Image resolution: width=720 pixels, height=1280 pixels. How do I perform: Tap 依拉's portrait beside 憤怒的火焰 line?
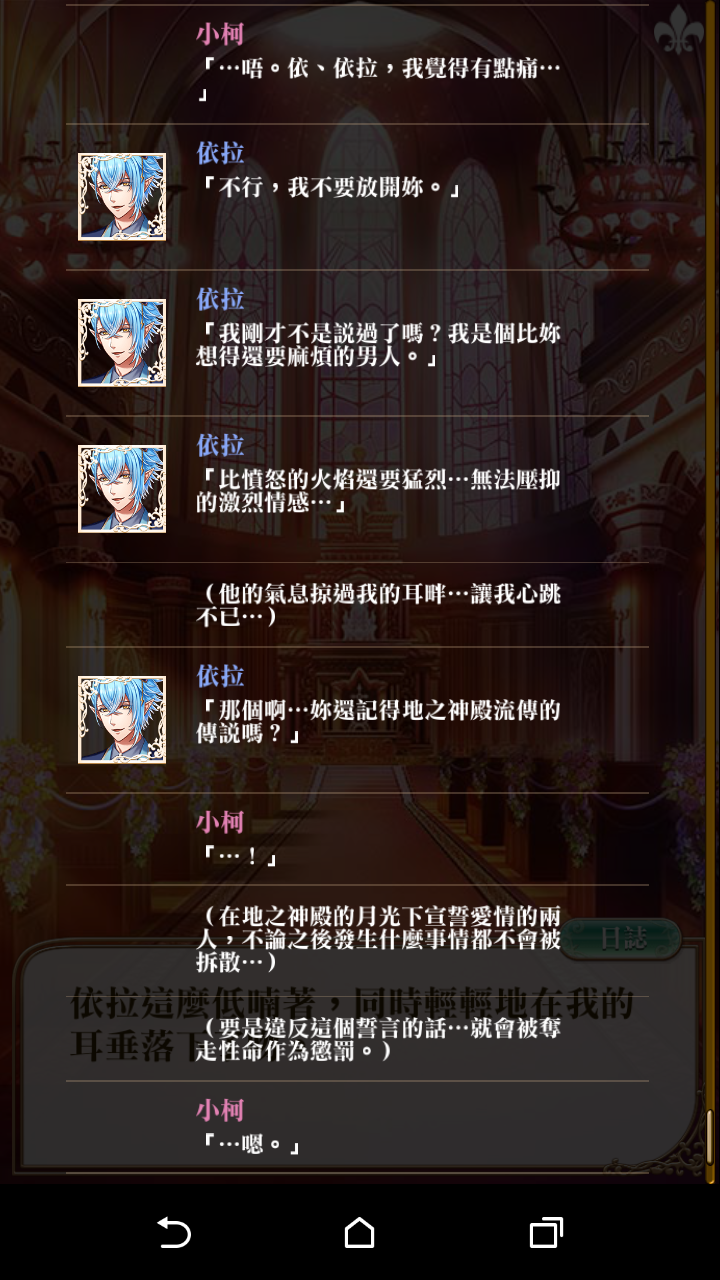pos(122,489)
